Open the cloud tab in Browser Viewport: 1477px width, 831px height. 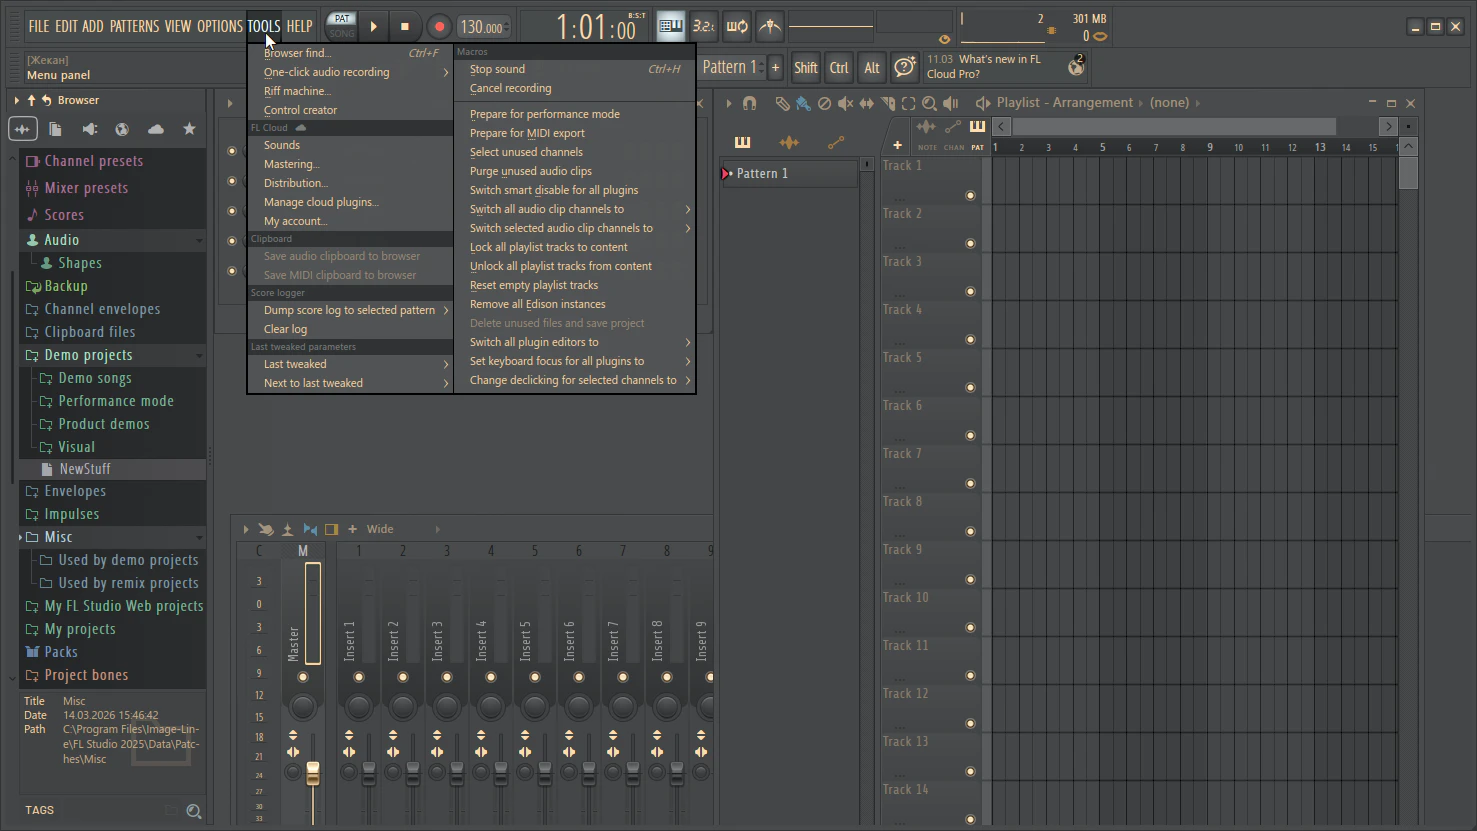point(156,129)
